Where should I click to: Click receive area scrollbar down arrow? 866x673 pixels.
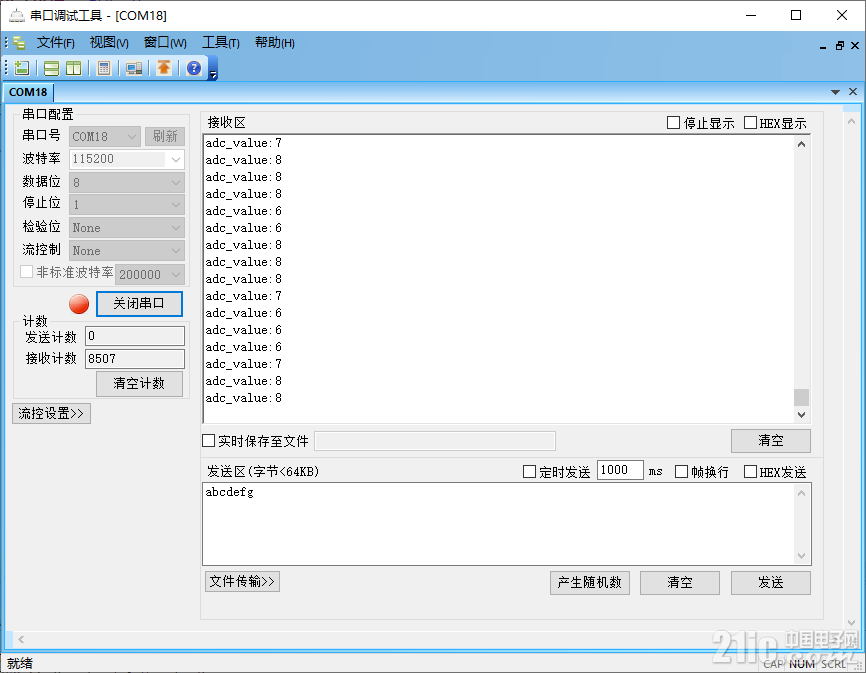click(x=801, y=415)
